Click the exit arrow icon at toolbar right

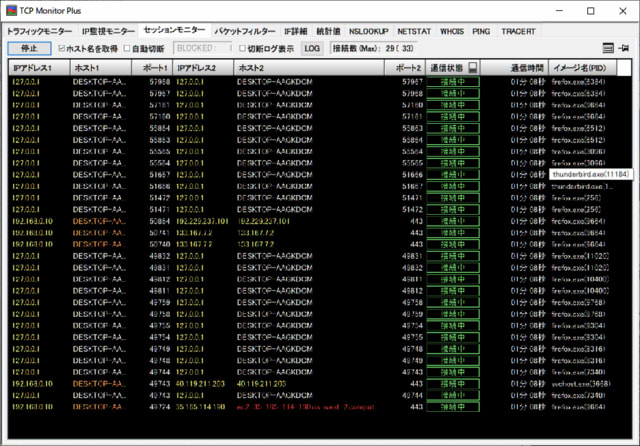[x=624, y=48]
